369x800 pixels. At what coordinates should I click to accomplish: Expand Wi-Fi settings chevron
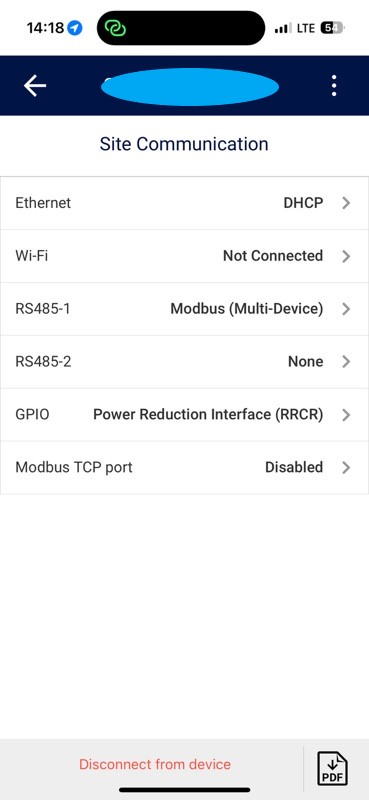click(347, 256)
